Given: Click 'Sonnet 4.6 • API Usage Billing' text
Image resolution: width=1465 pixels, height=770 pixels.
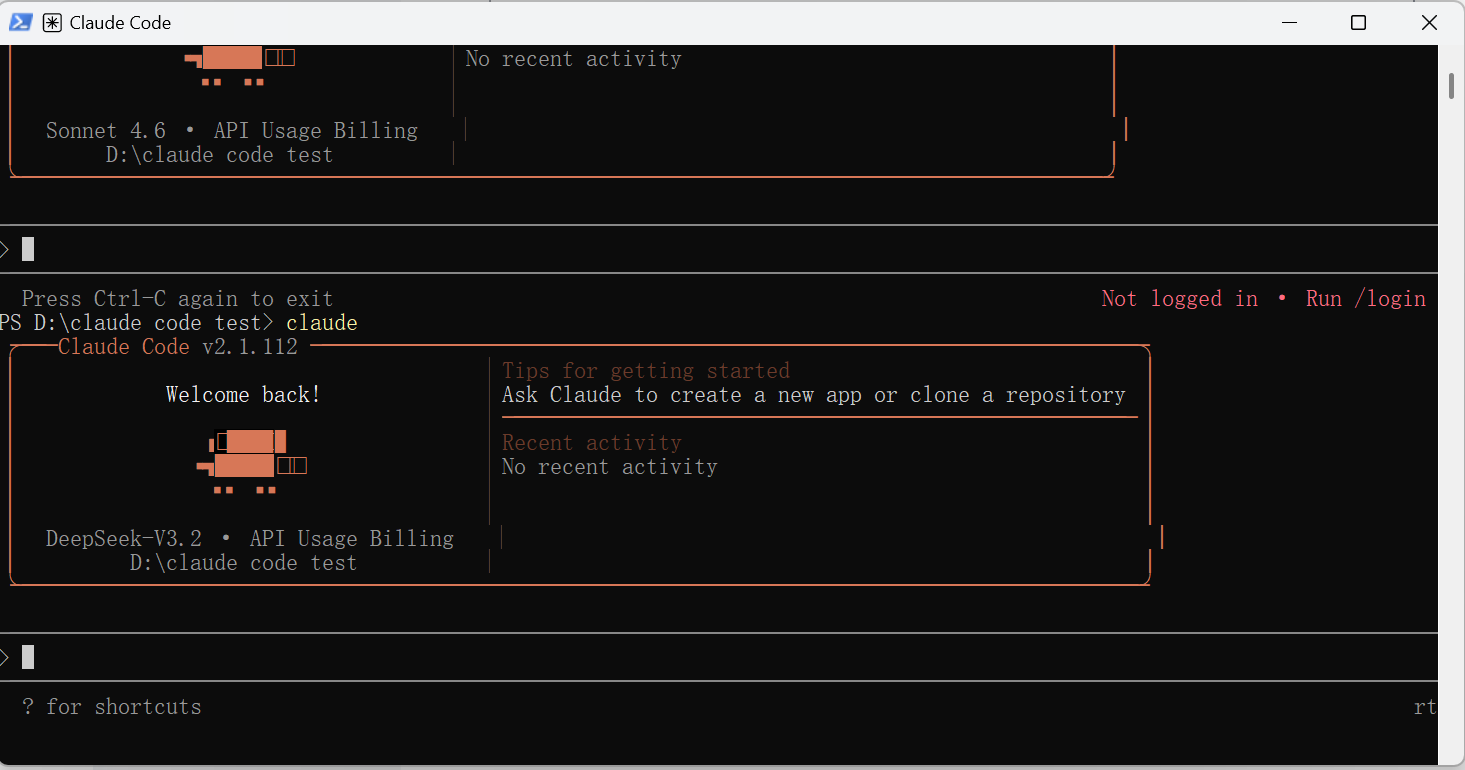Looking at the screenshot, I should [232, 131].
